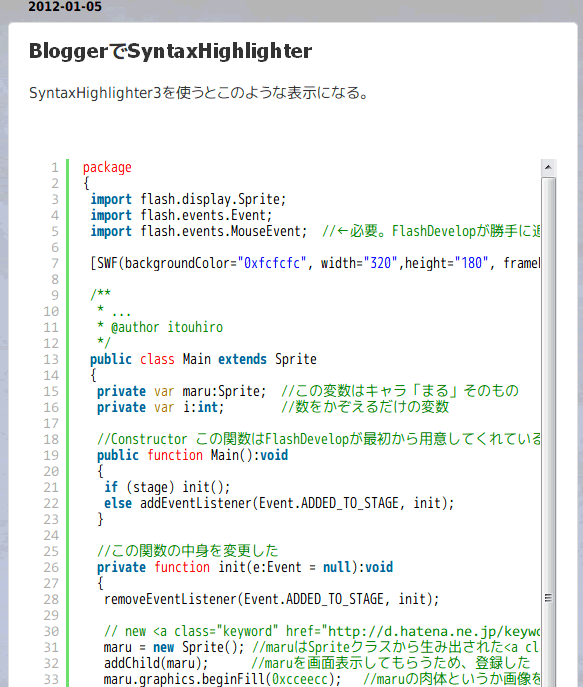Click line number 19 in gutter
The width and height of the screenshot is (583, 687).
51,456
